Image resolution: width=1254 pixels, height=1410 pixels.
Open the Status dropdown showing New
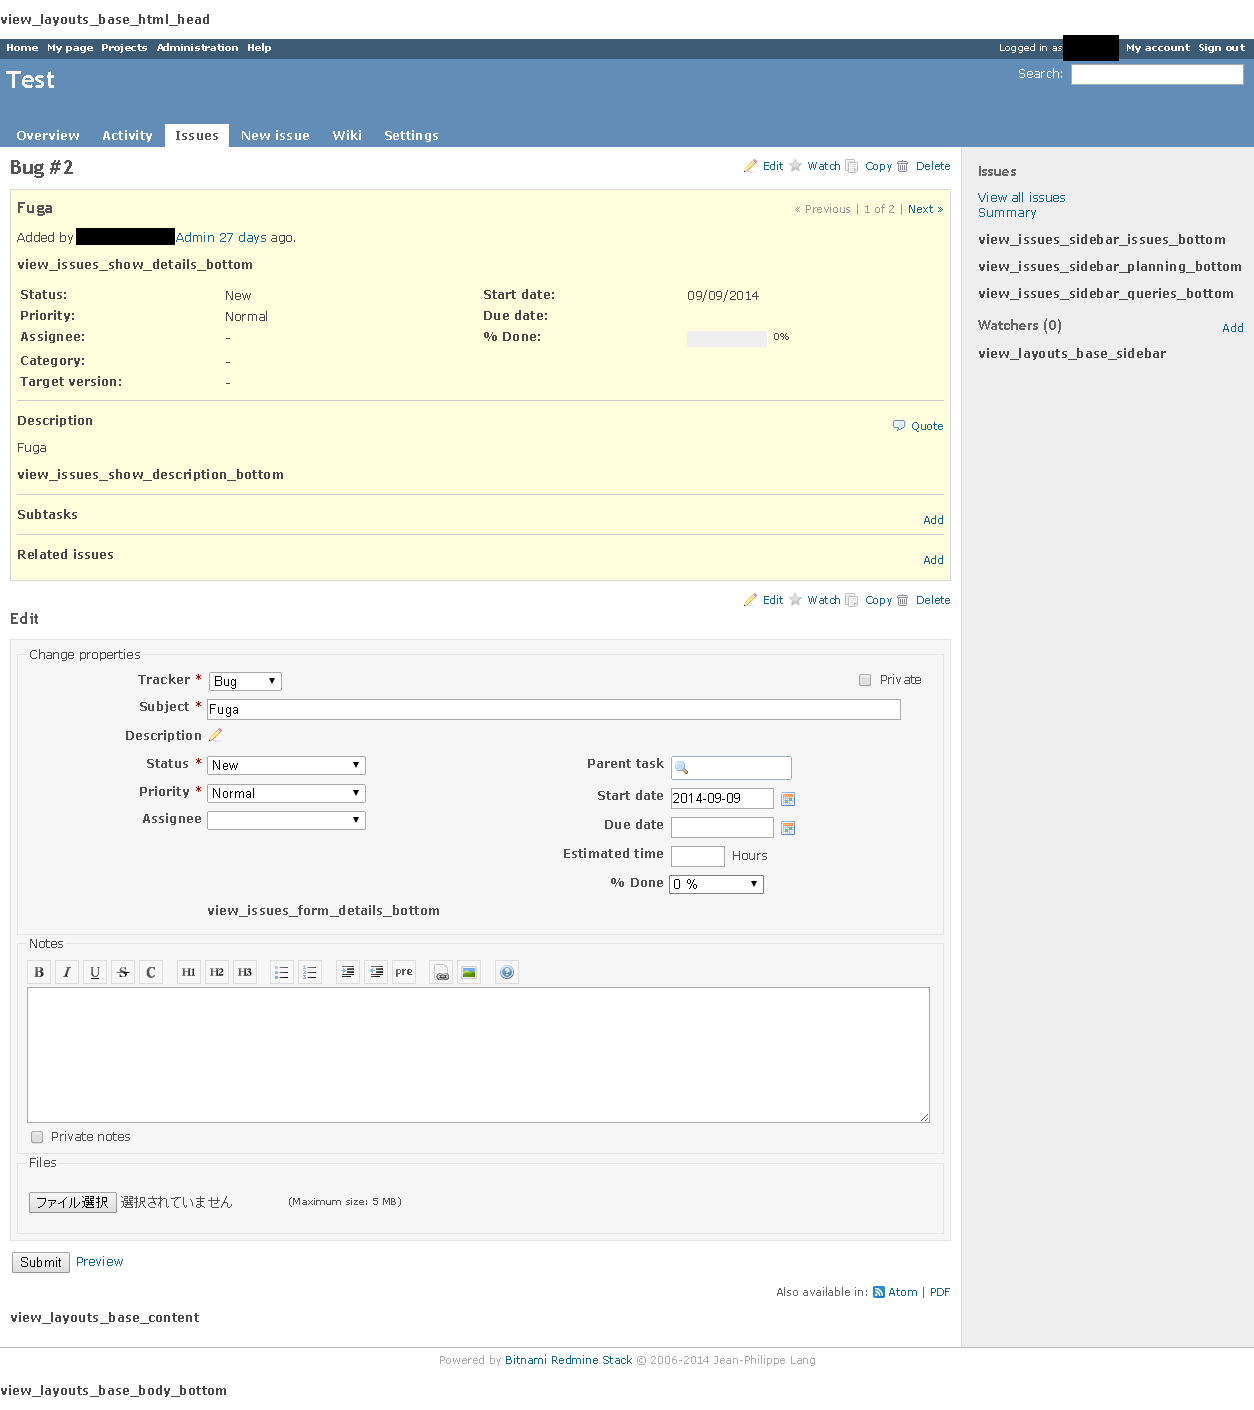click(286, 764)
